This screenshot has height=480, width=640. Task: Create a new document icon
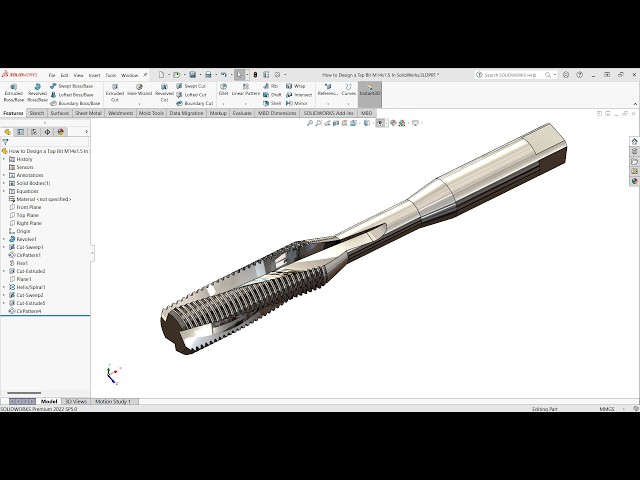point(161,75)
